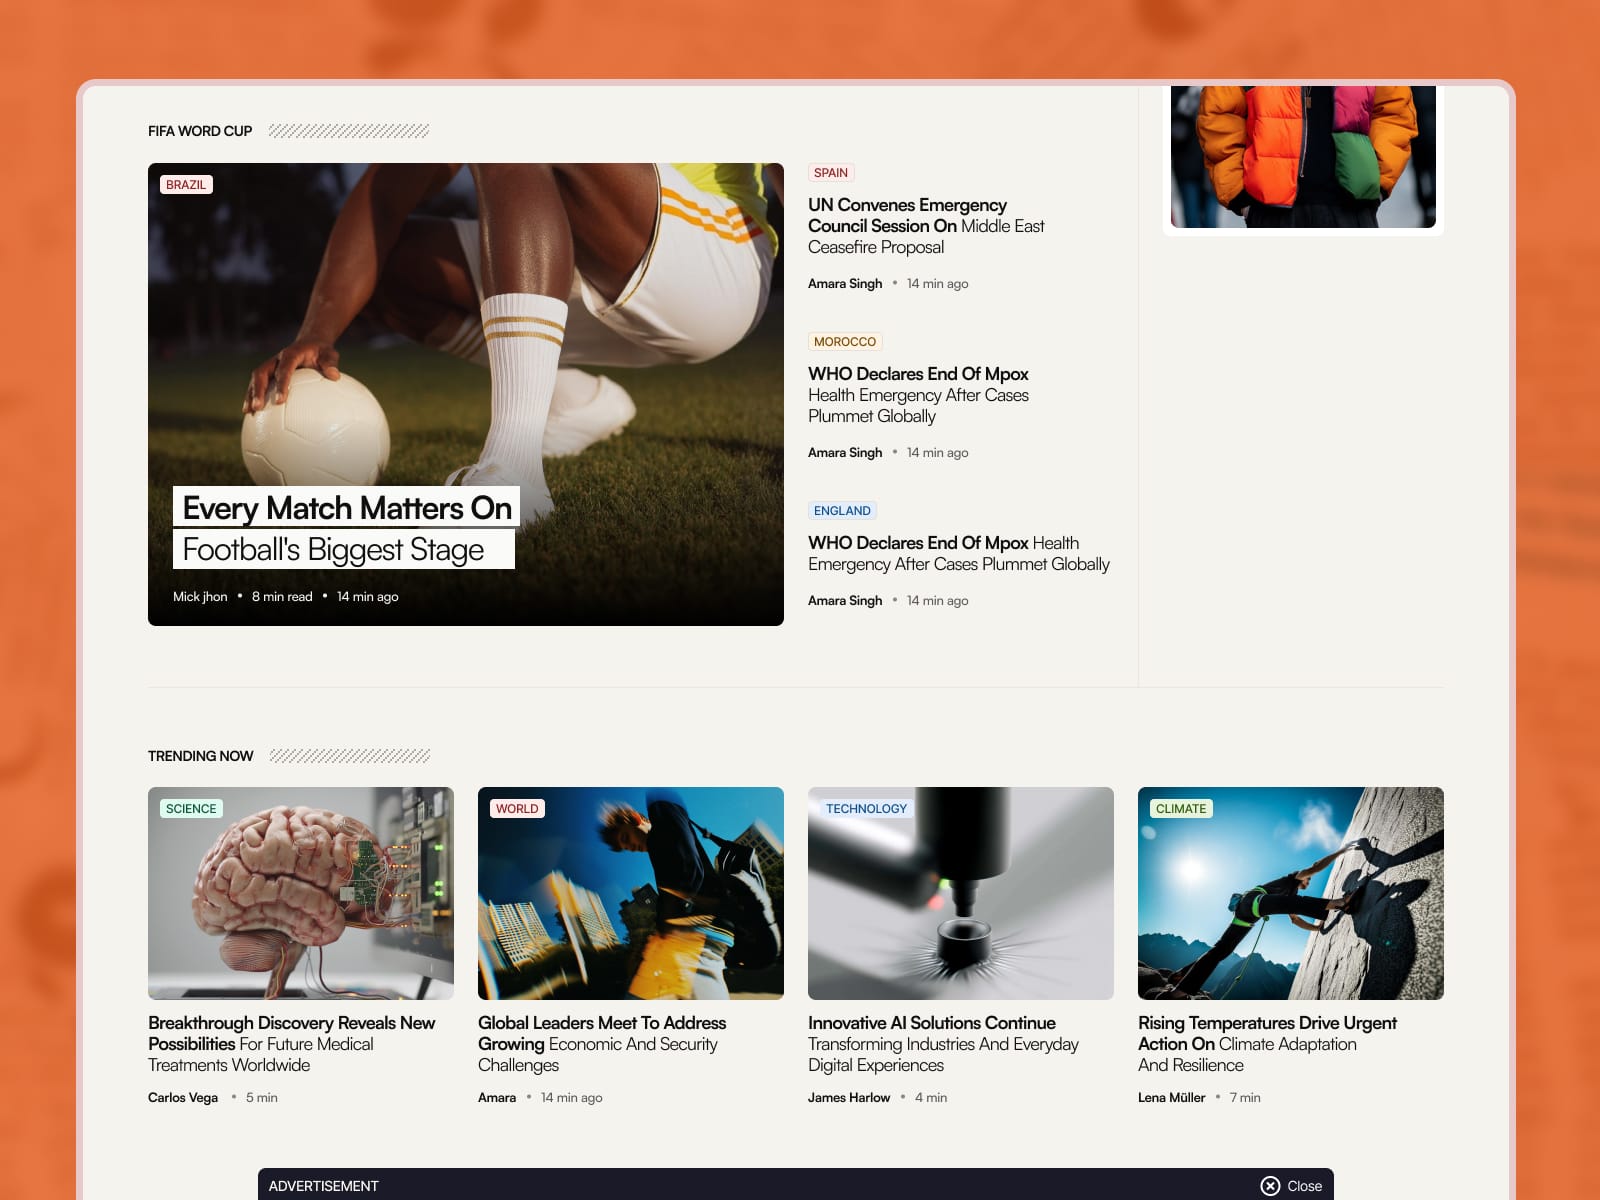Open the Every Match Matters headline
The image size is (1600, 1200).
pyautogui.click(x=346, y=528)
